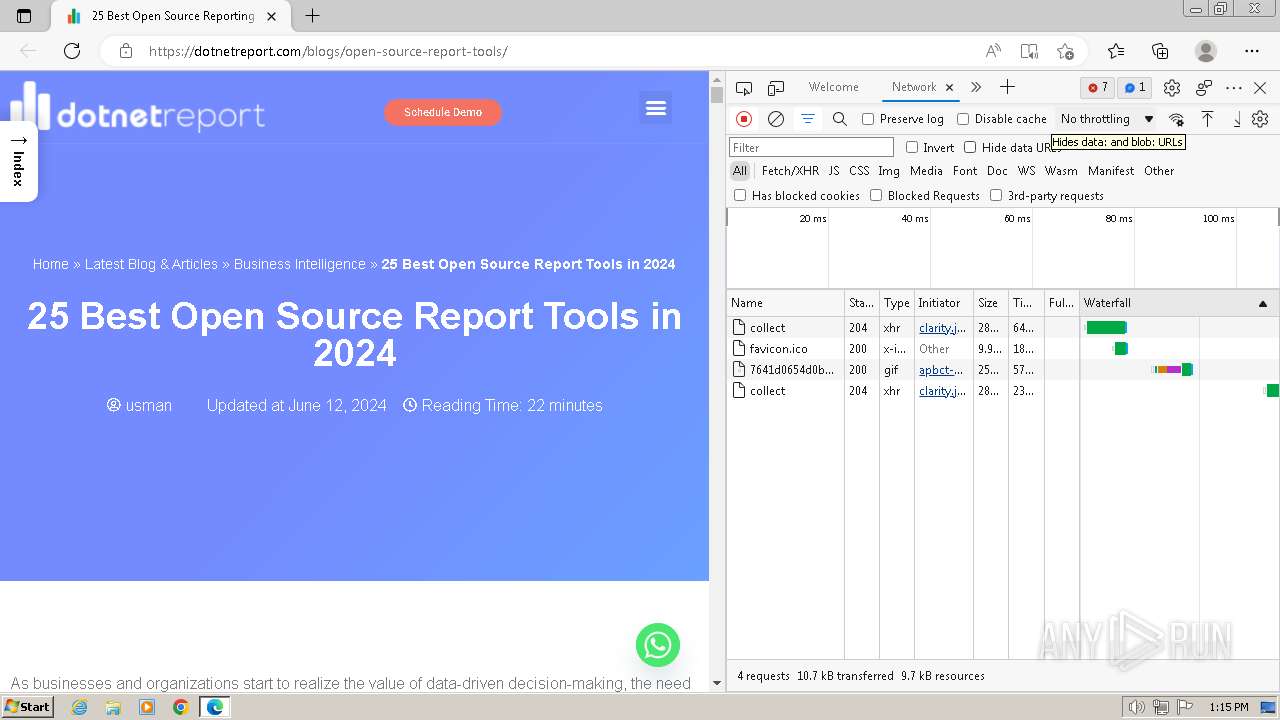Toggle the network filter bar funnel icon
The image size is (1280, 720).
(807, 119)
